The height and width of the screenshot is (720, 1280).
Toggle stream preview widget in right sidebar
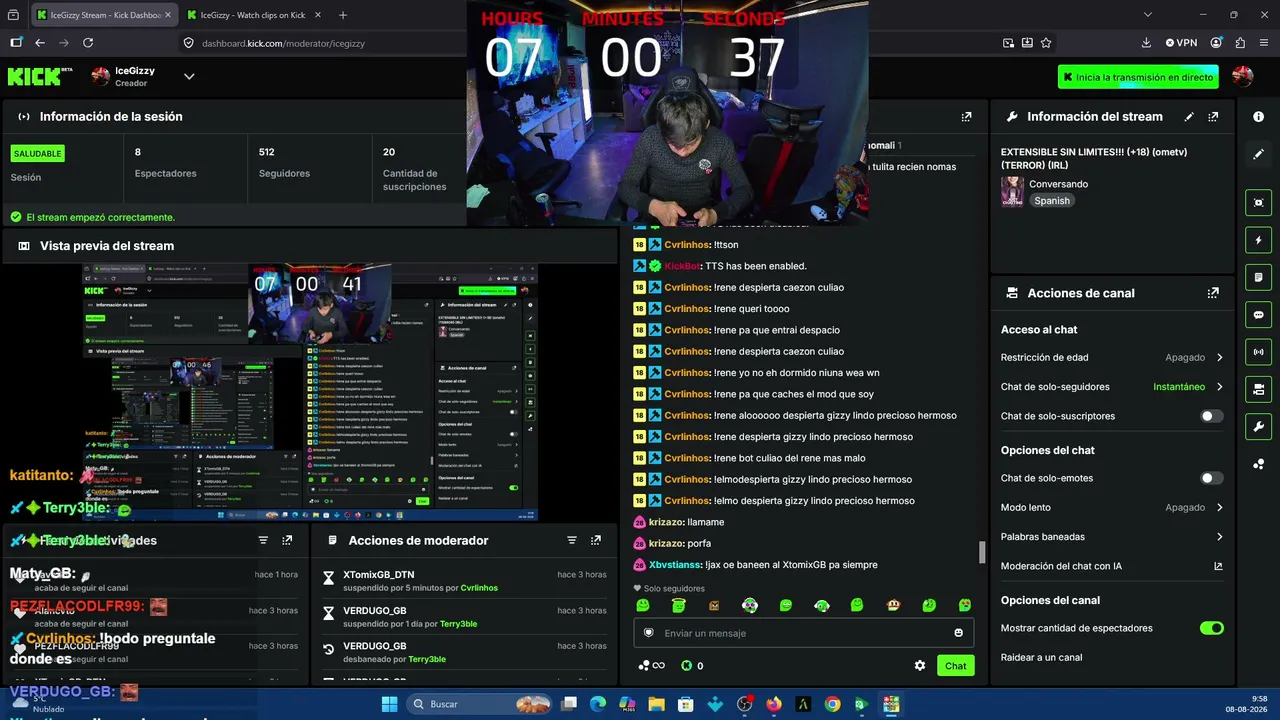pyautogui.click(x=1258, y=202)
